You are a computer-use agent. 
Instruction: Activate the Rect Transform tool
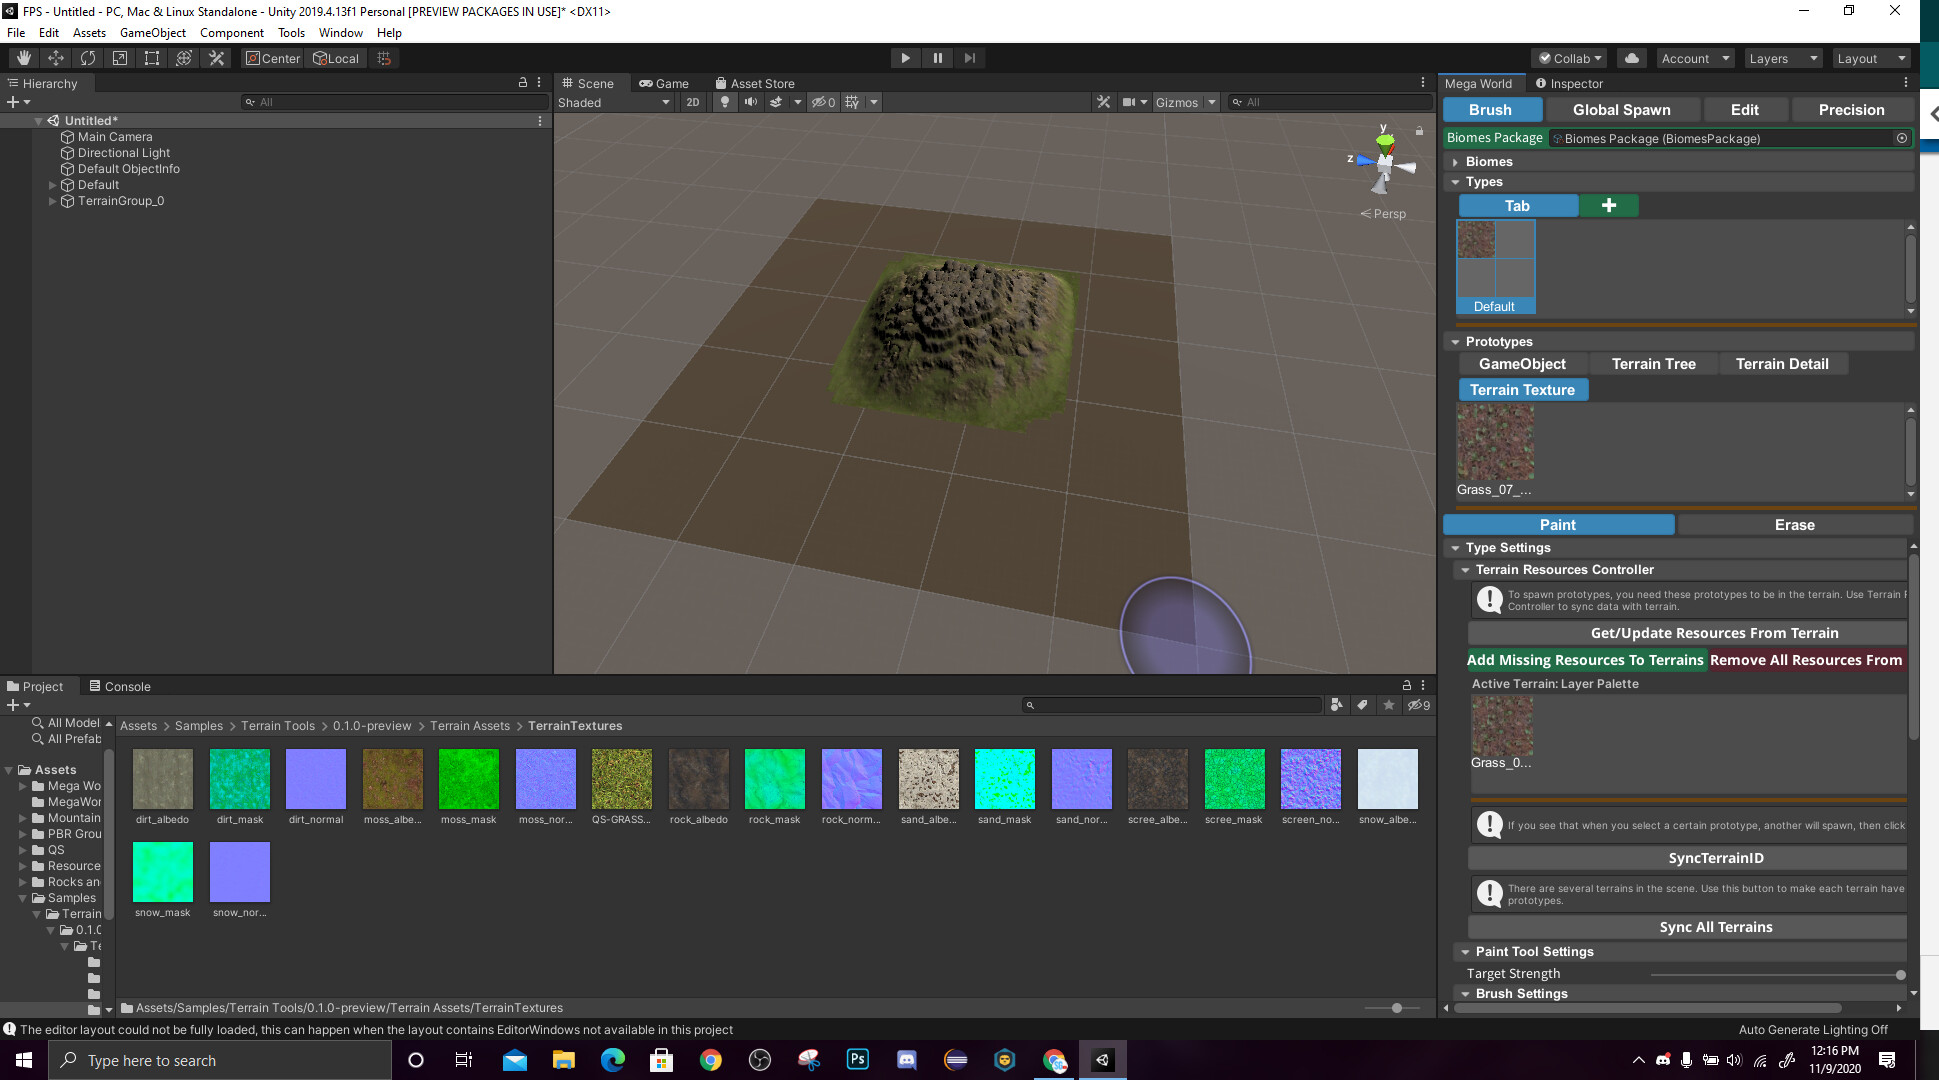point(151,57)
